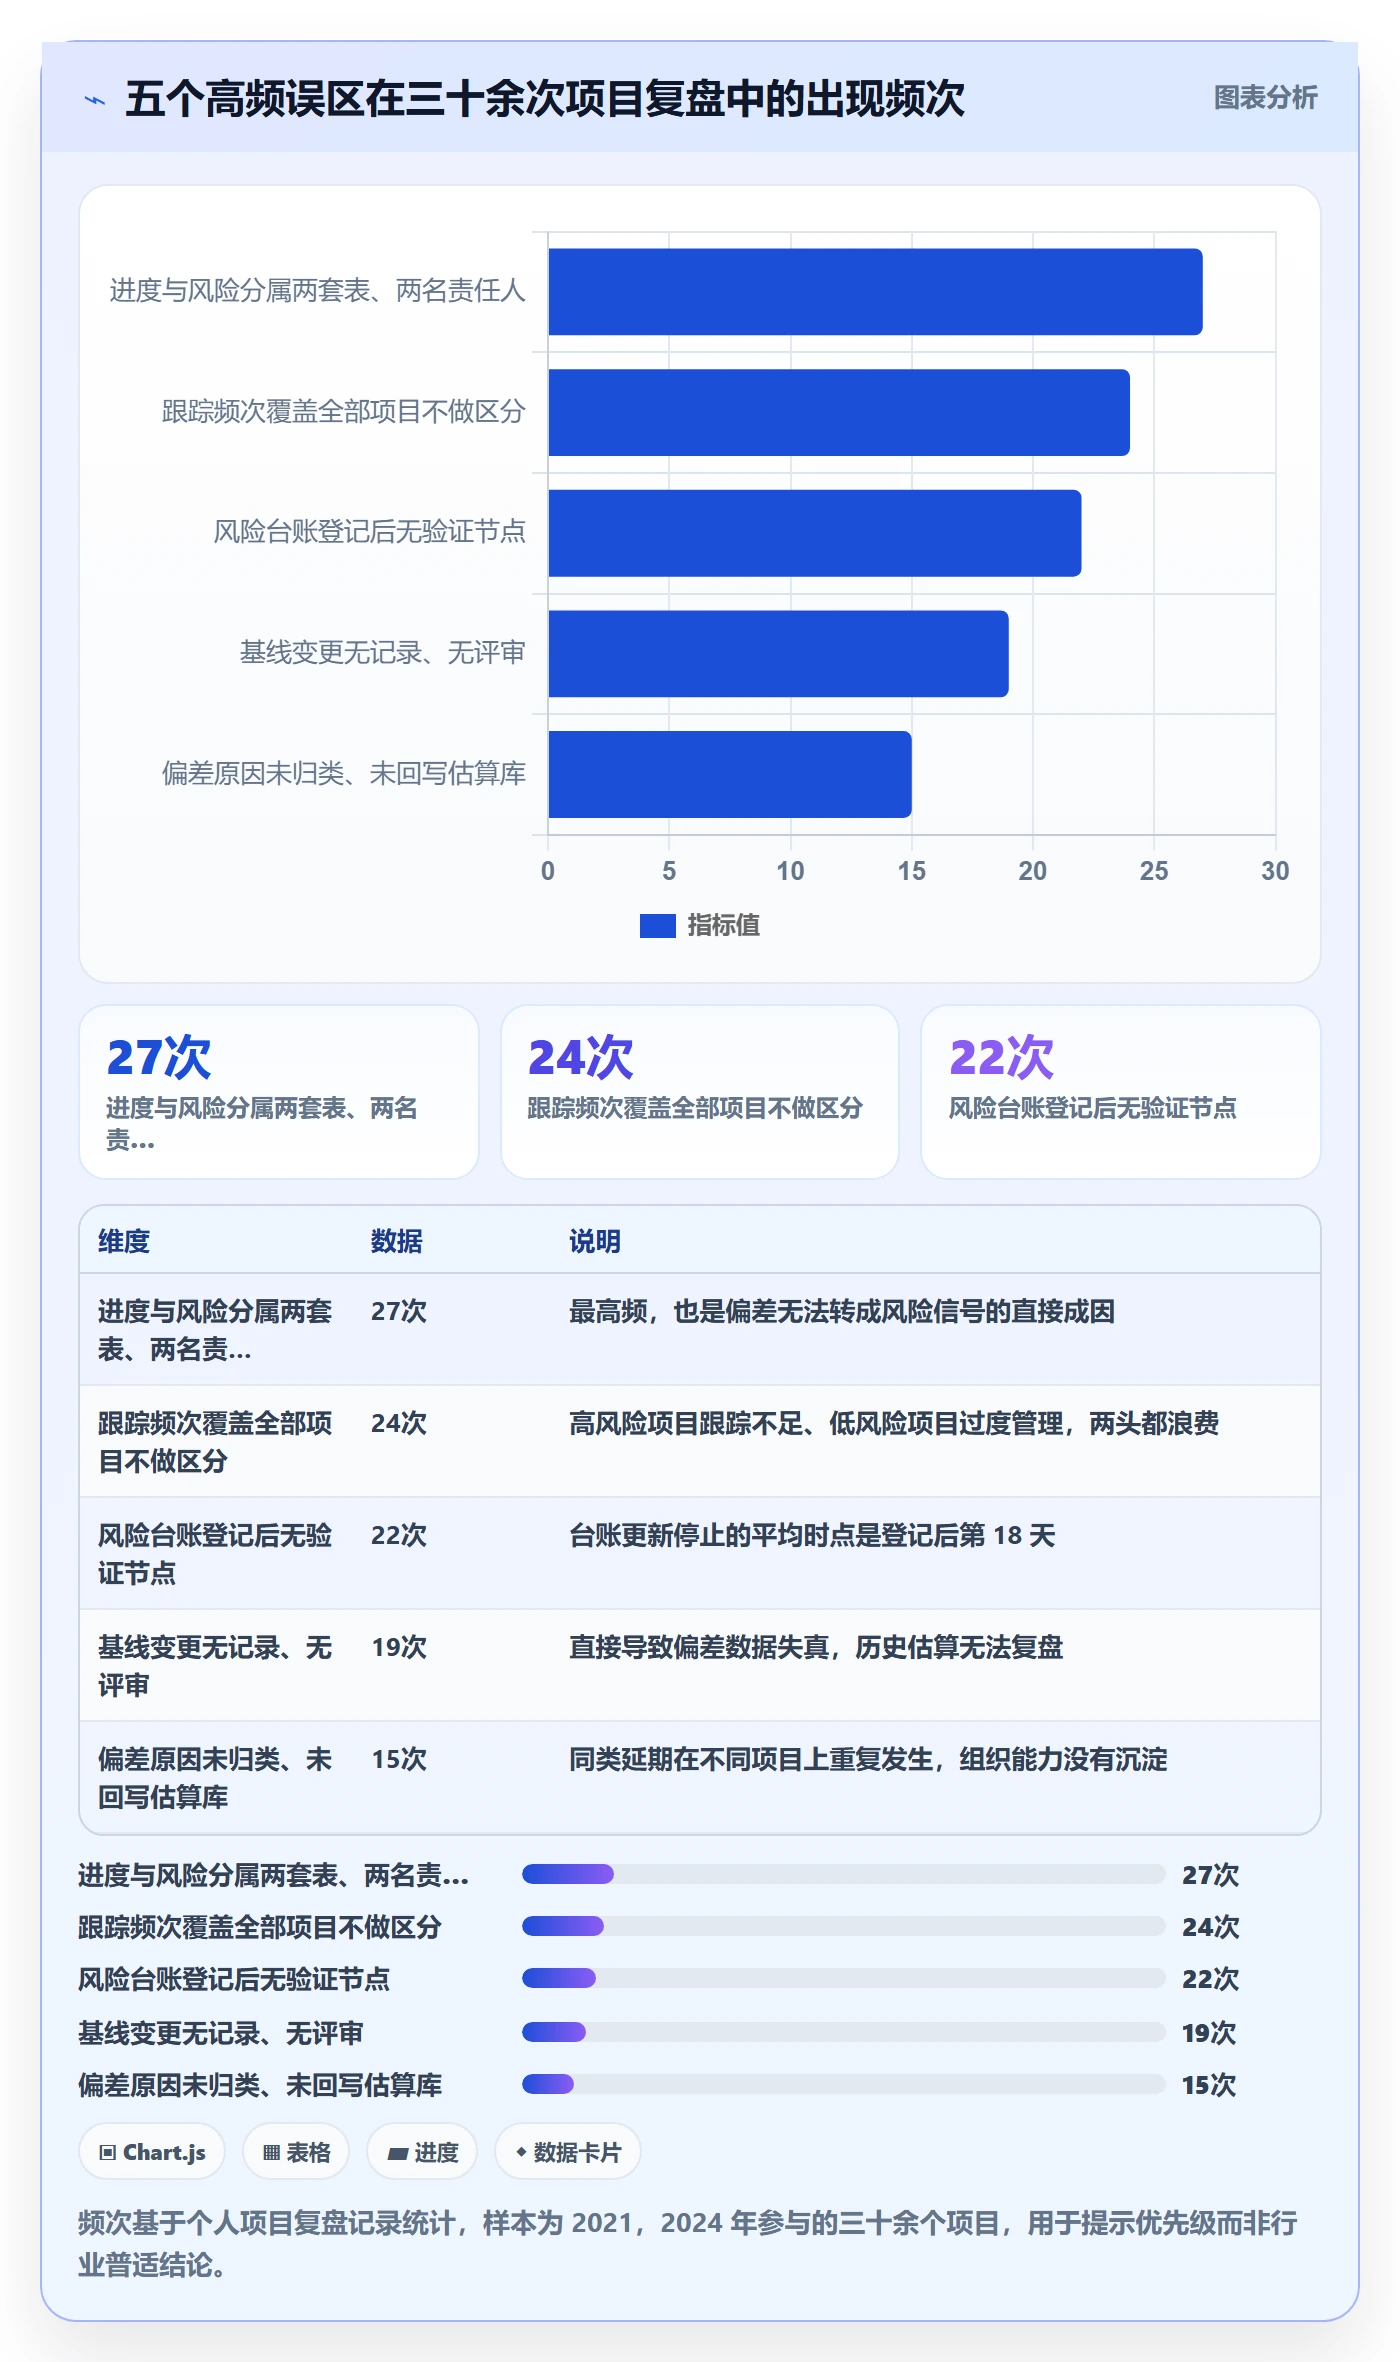This screenshot has width=1400, height=2362.
Task: Click table cell 最高频，也是偏差无法转成风险信号的直接成因
Action: (x=842, y=1311)
